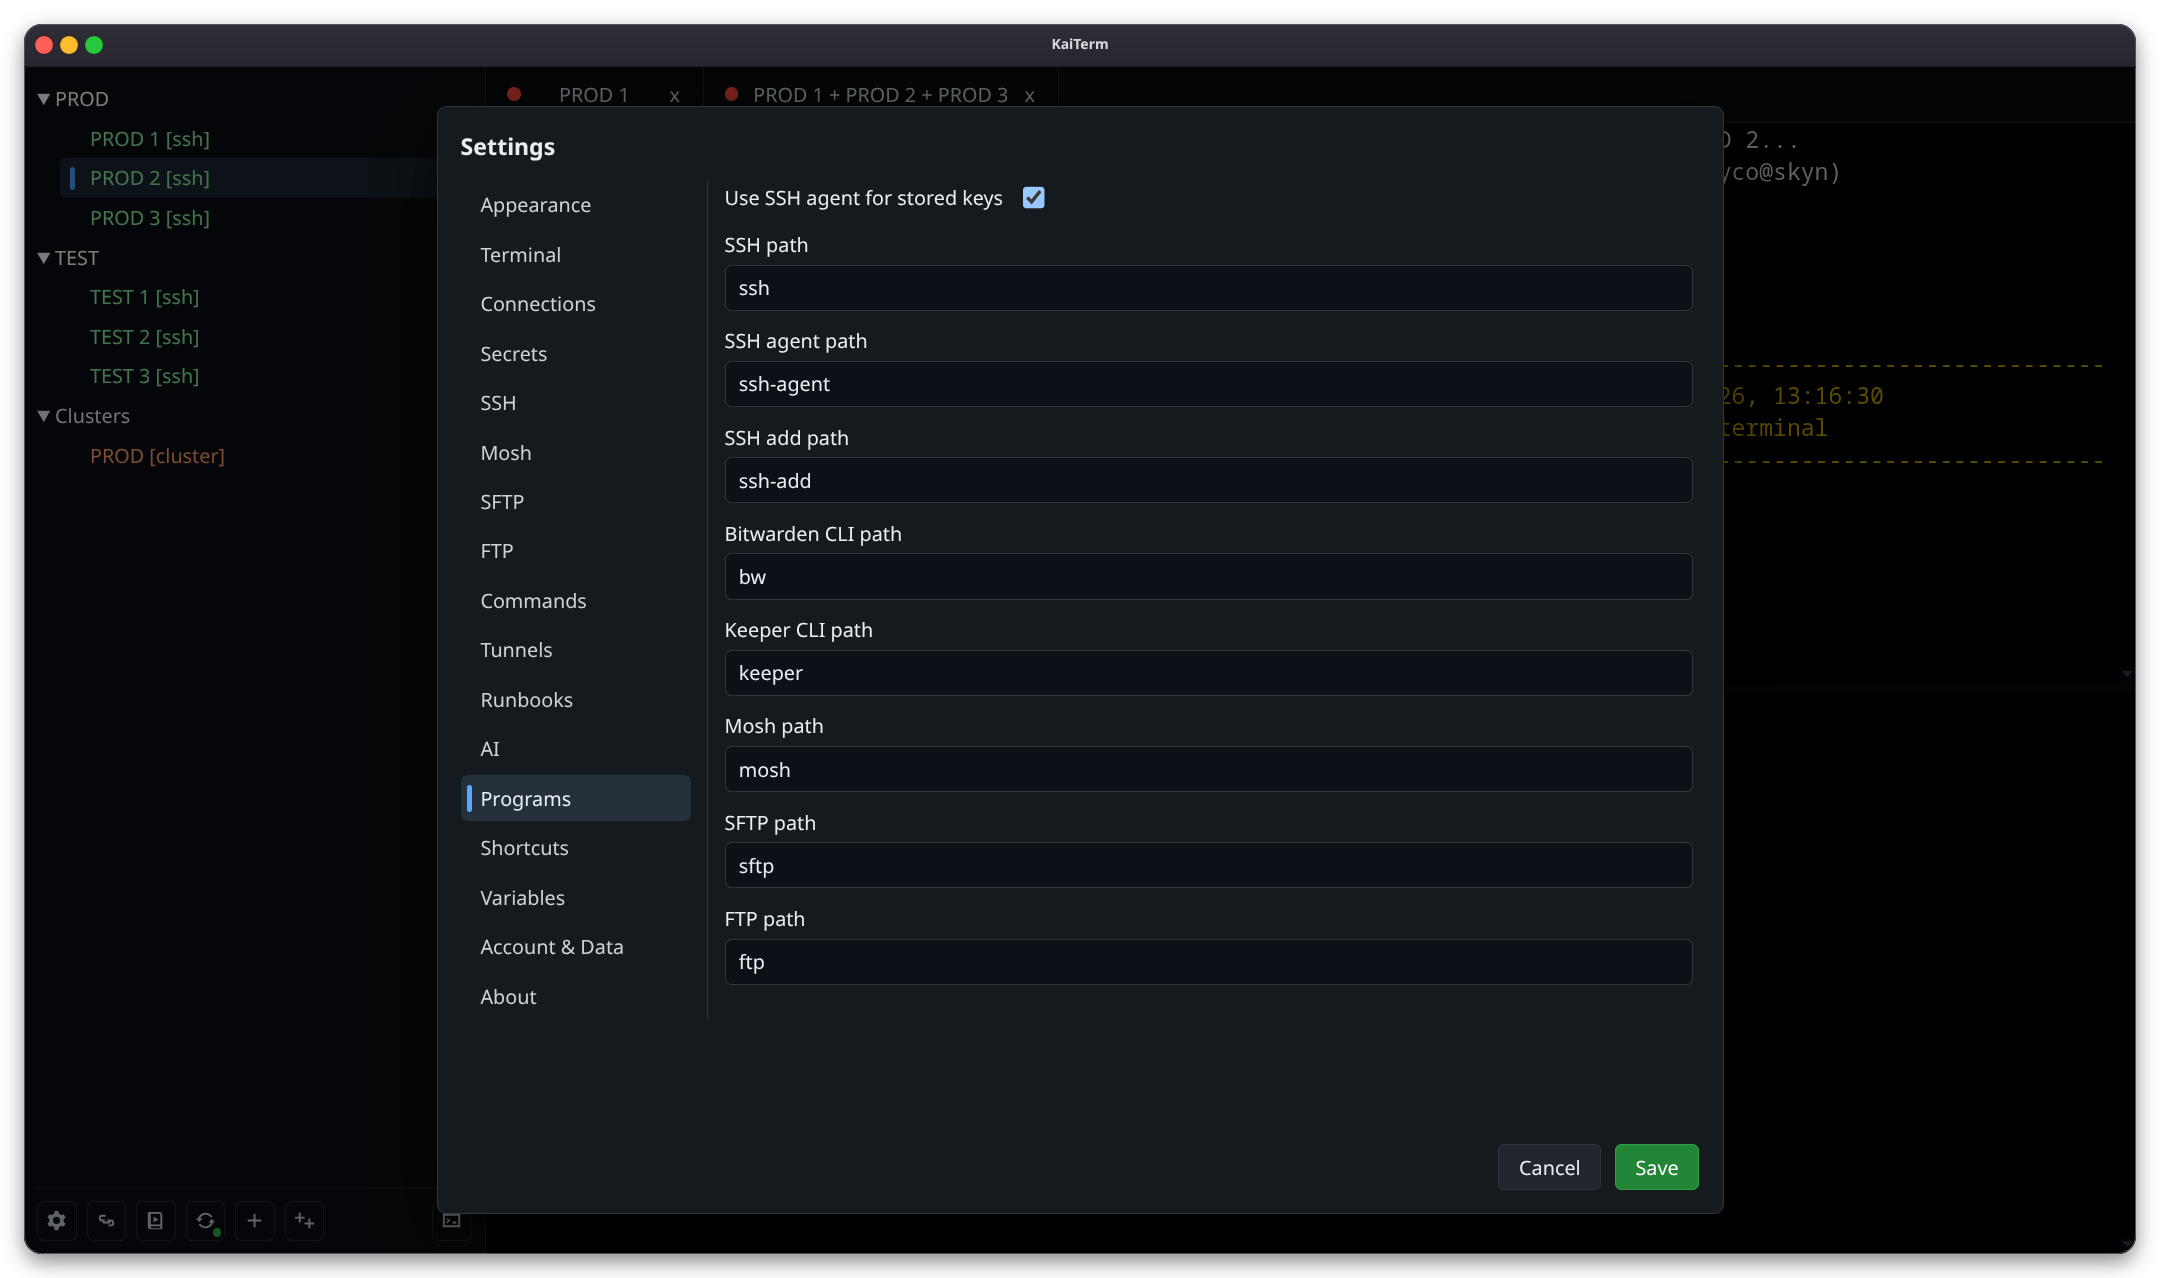The height and width of the screenshot is (1278, 2160).
Task: Select TEST 3 [ssh] in the sidebar
Action: pos(145,376)
